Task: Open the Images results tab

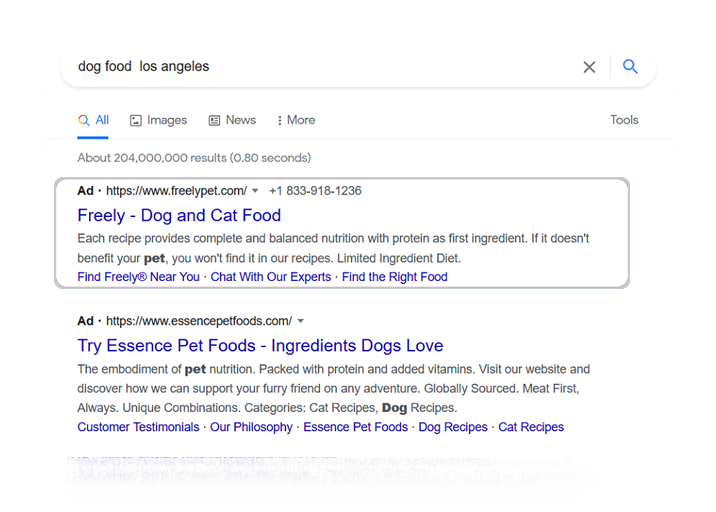Action: click(158, 120)
